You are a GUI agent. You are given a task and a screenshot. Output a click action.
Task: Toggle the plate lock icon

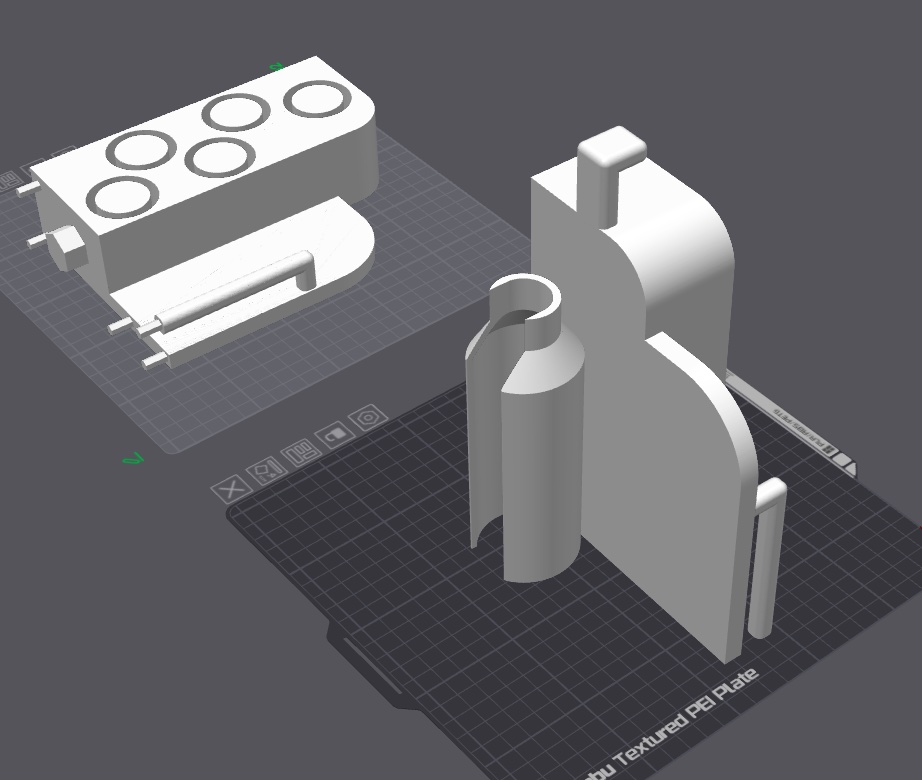[335, 436]
